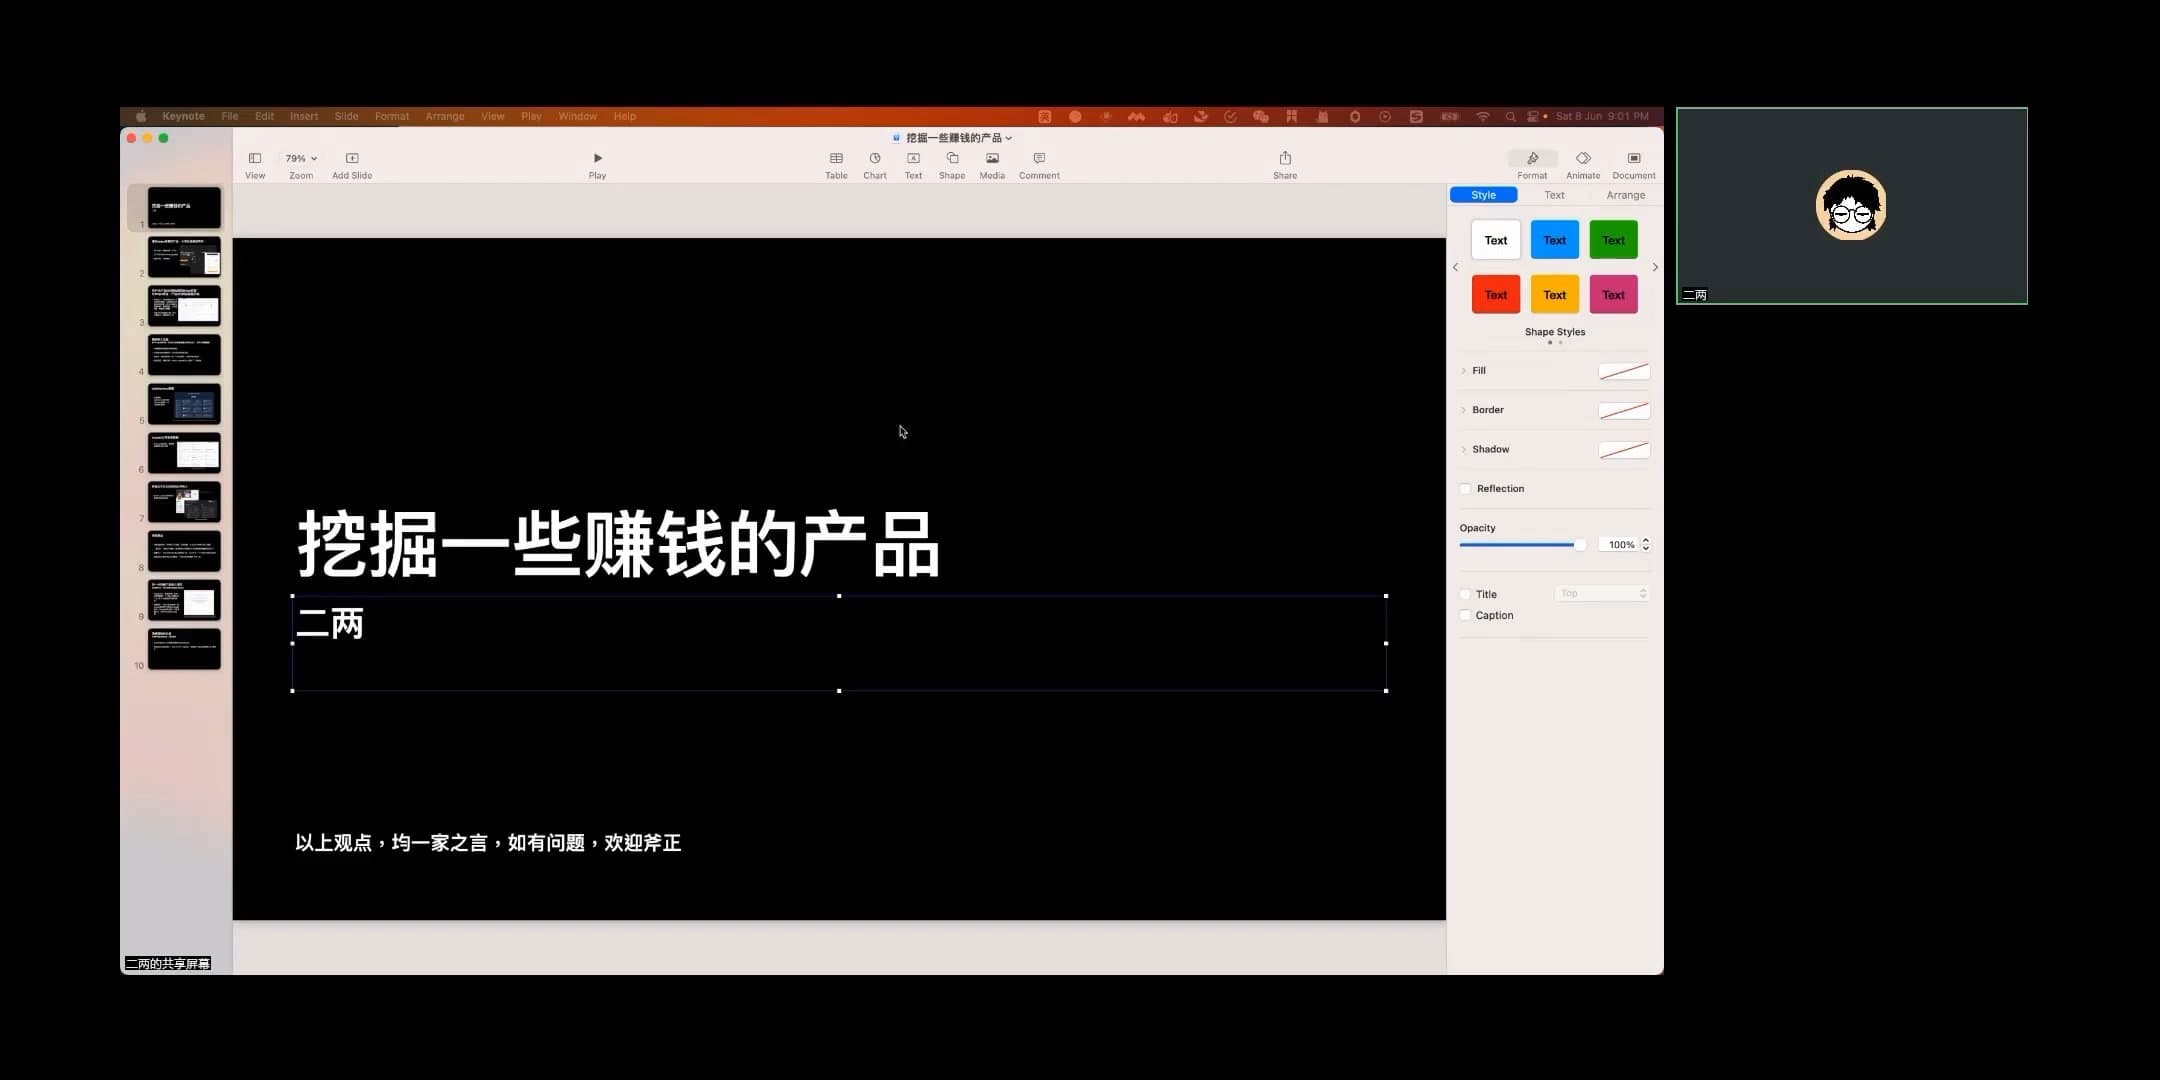The width and height of the screenshot is (2160, 1080).
Task: Enable the Reflection option
Action: (1466, 488)
